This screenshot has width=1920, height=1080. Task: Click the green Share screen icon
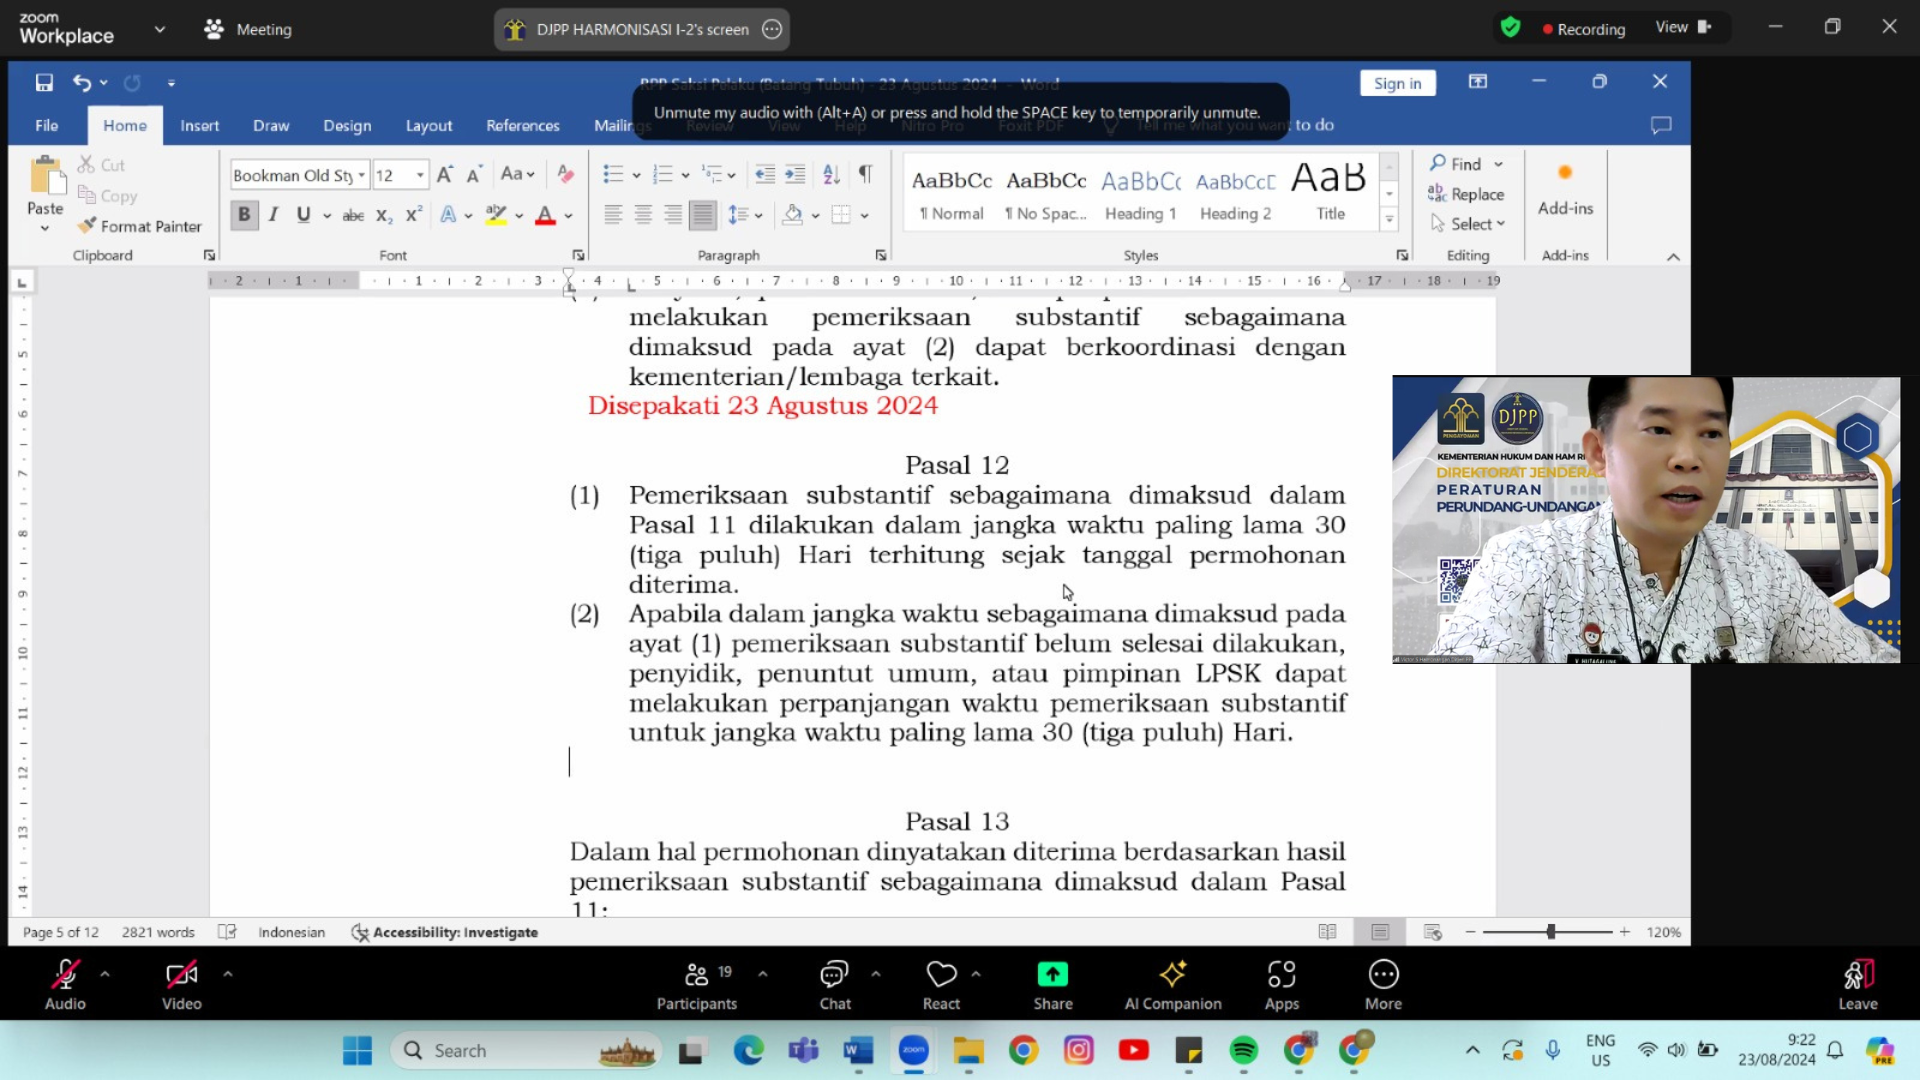pyautogui.click(x=1053, y=974)
